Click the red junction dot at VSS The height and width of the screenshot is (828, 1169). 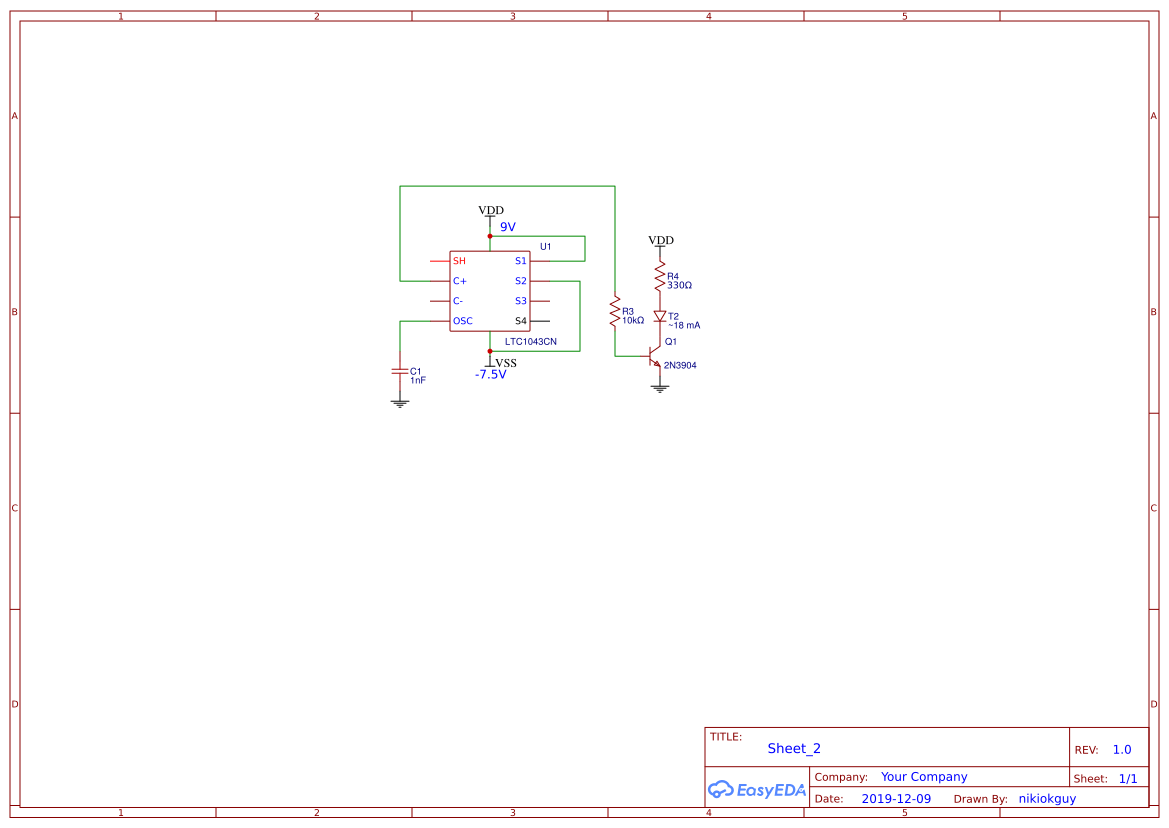(x=490, y=351)
